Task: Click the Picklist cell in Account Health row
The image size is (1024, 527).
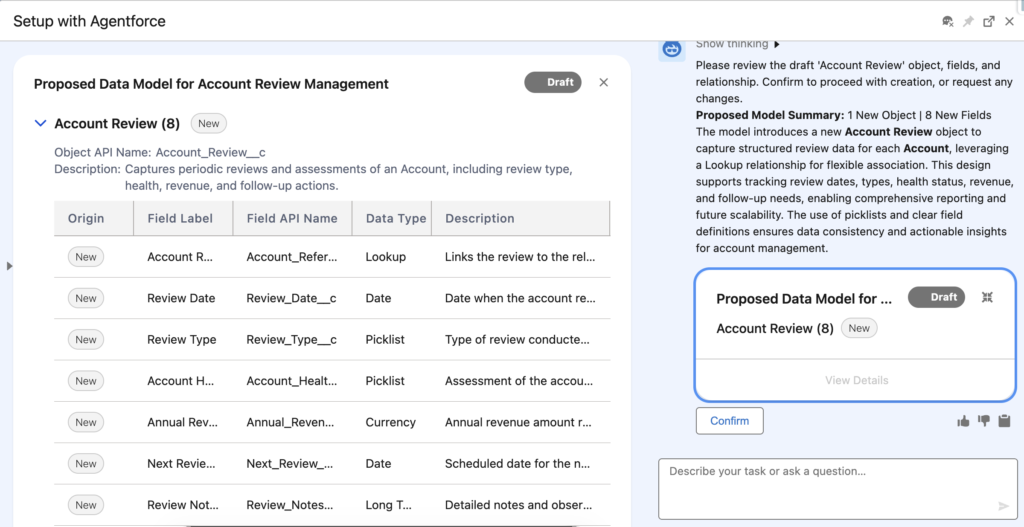Action: coord(385,381)
